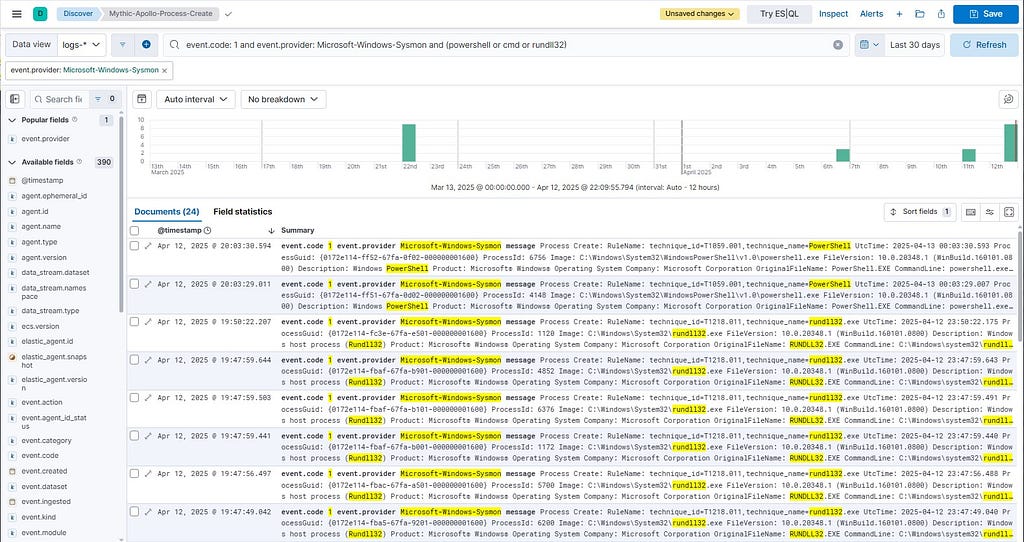Expand document row at 20:03:29.011

pos(148,284)
